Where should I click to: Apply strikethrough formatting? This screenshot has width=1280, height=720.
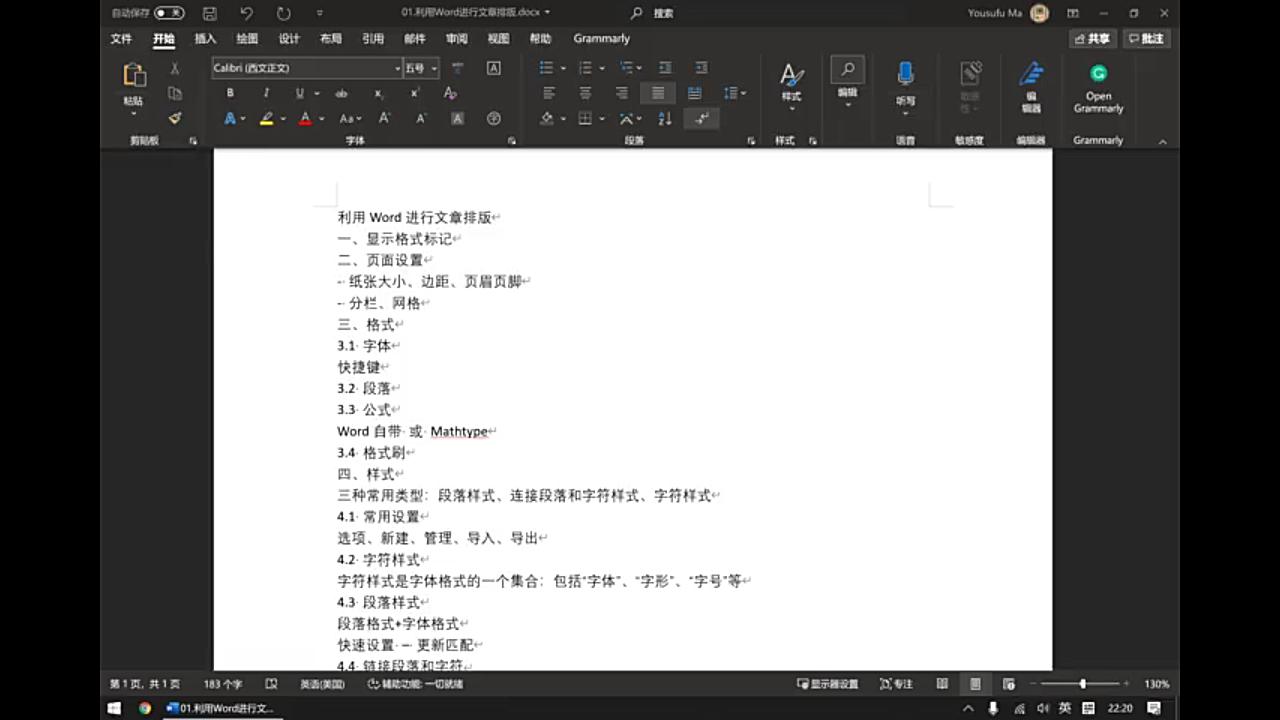click(x=341, y=93)
